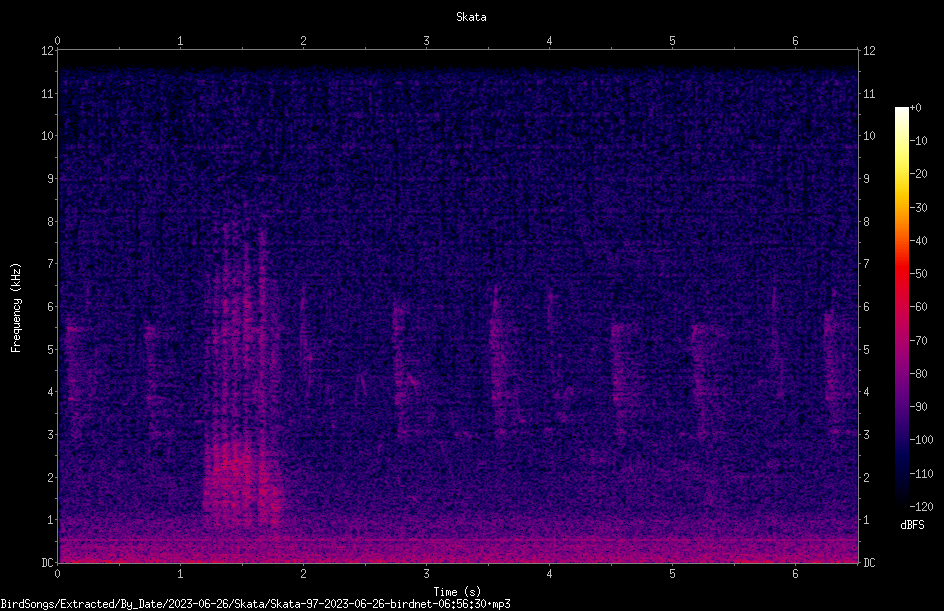This screenshot has width=944, height=611.
Task: Click '3' on the left frequency axis
Action: (51, 435)
